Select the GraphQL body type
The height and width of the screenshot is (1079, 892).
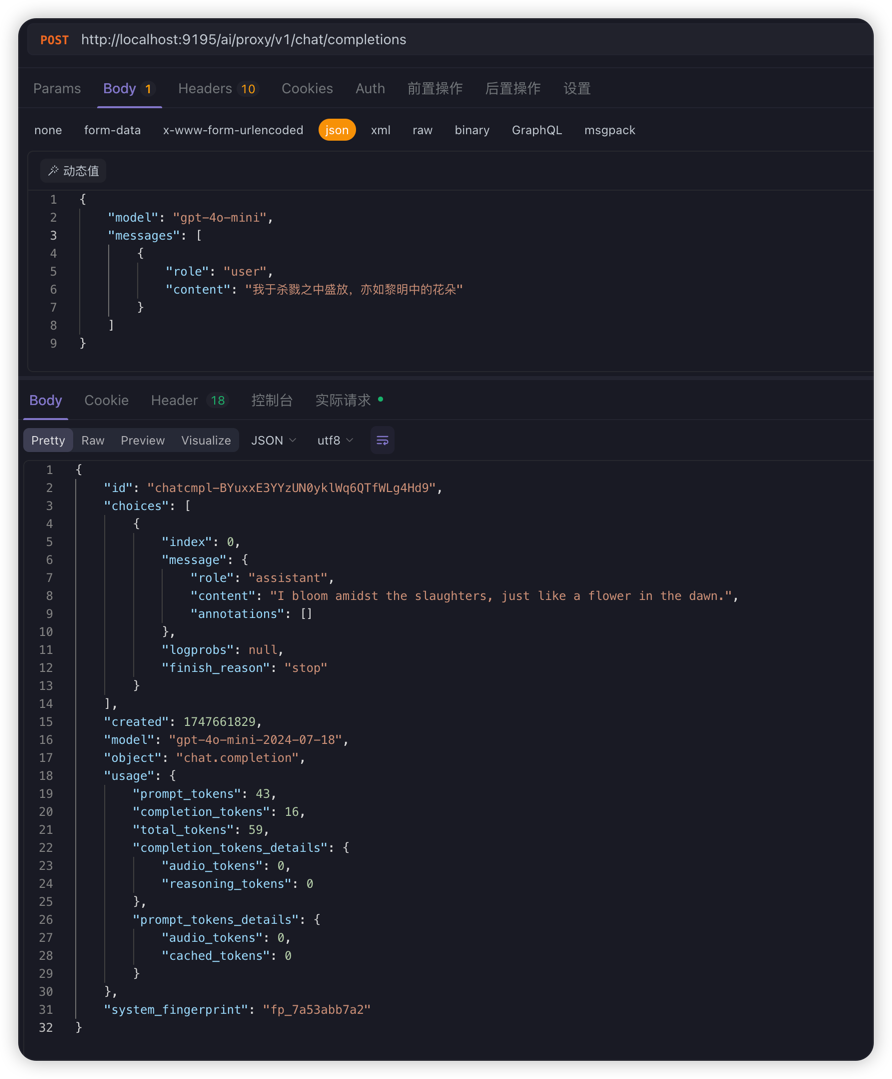tap(536, 130)
